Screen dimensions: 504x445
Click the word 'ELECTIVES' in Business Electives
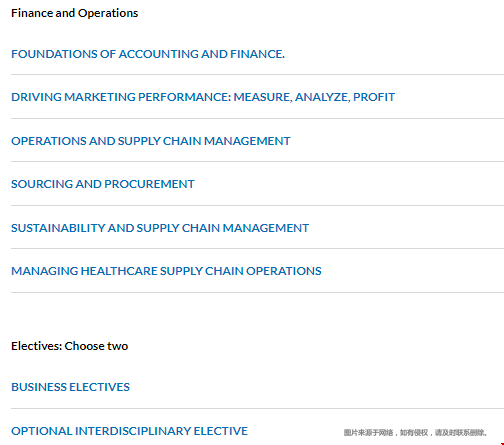[99, 387]
